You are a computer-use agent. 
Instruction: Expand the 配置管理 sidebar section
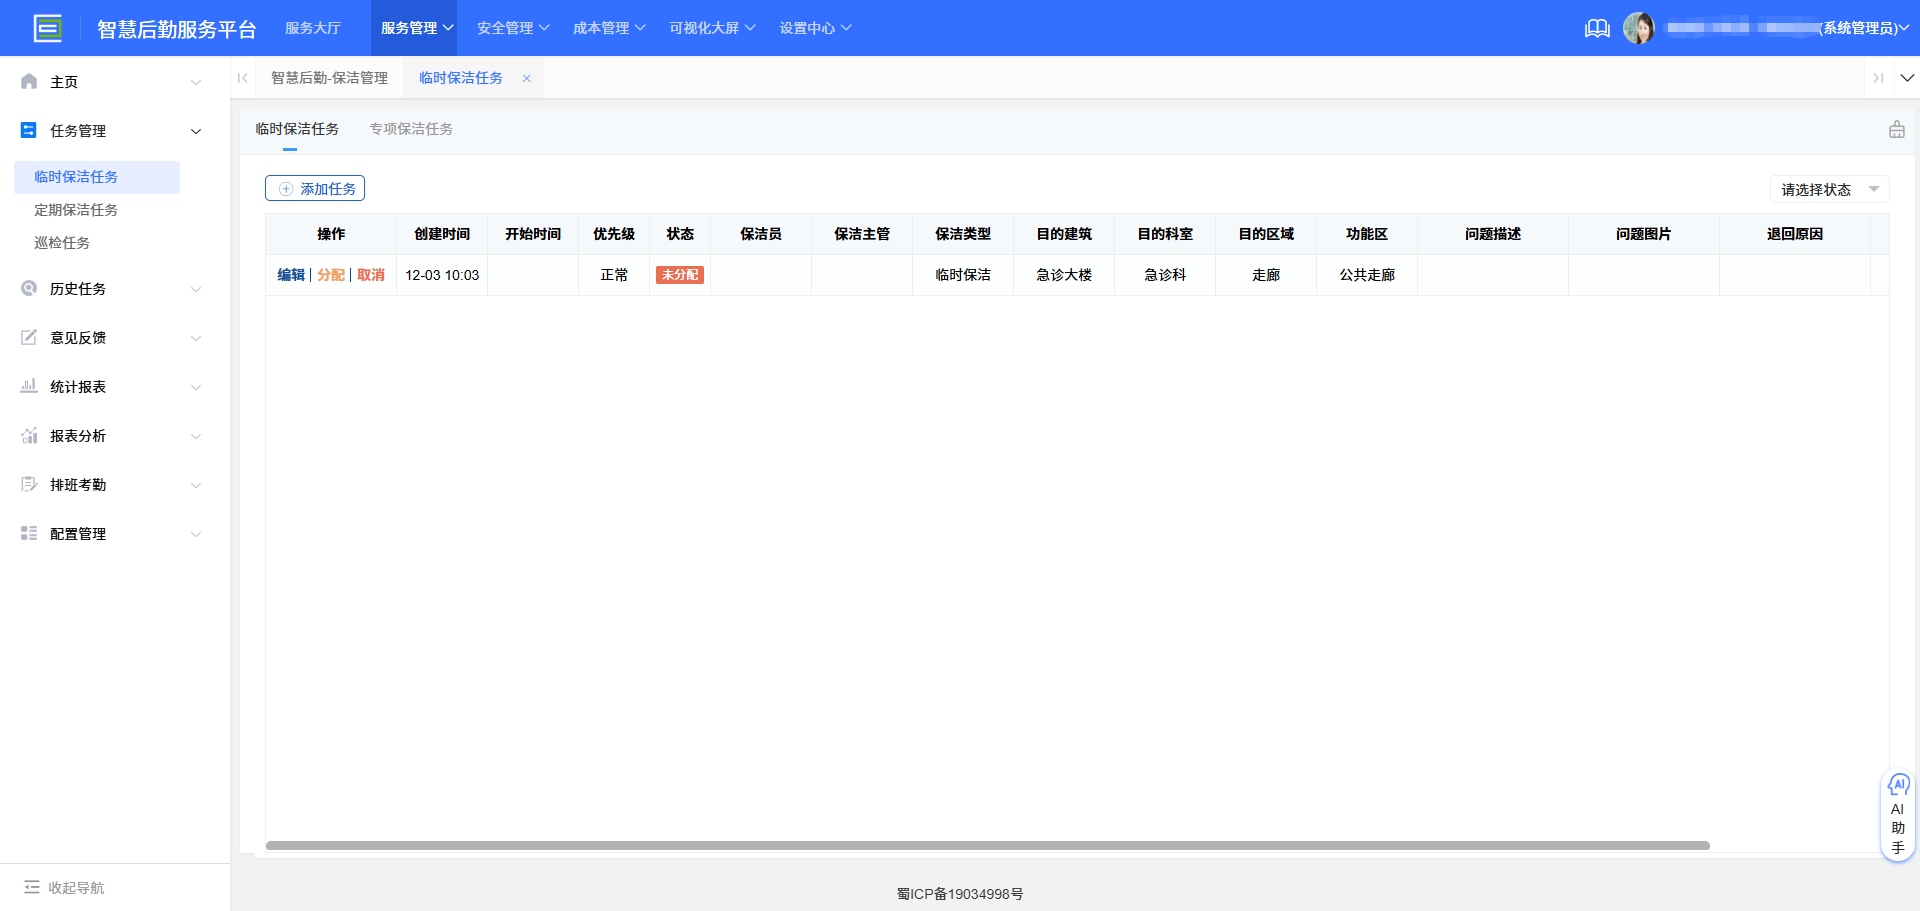point(196,534)
